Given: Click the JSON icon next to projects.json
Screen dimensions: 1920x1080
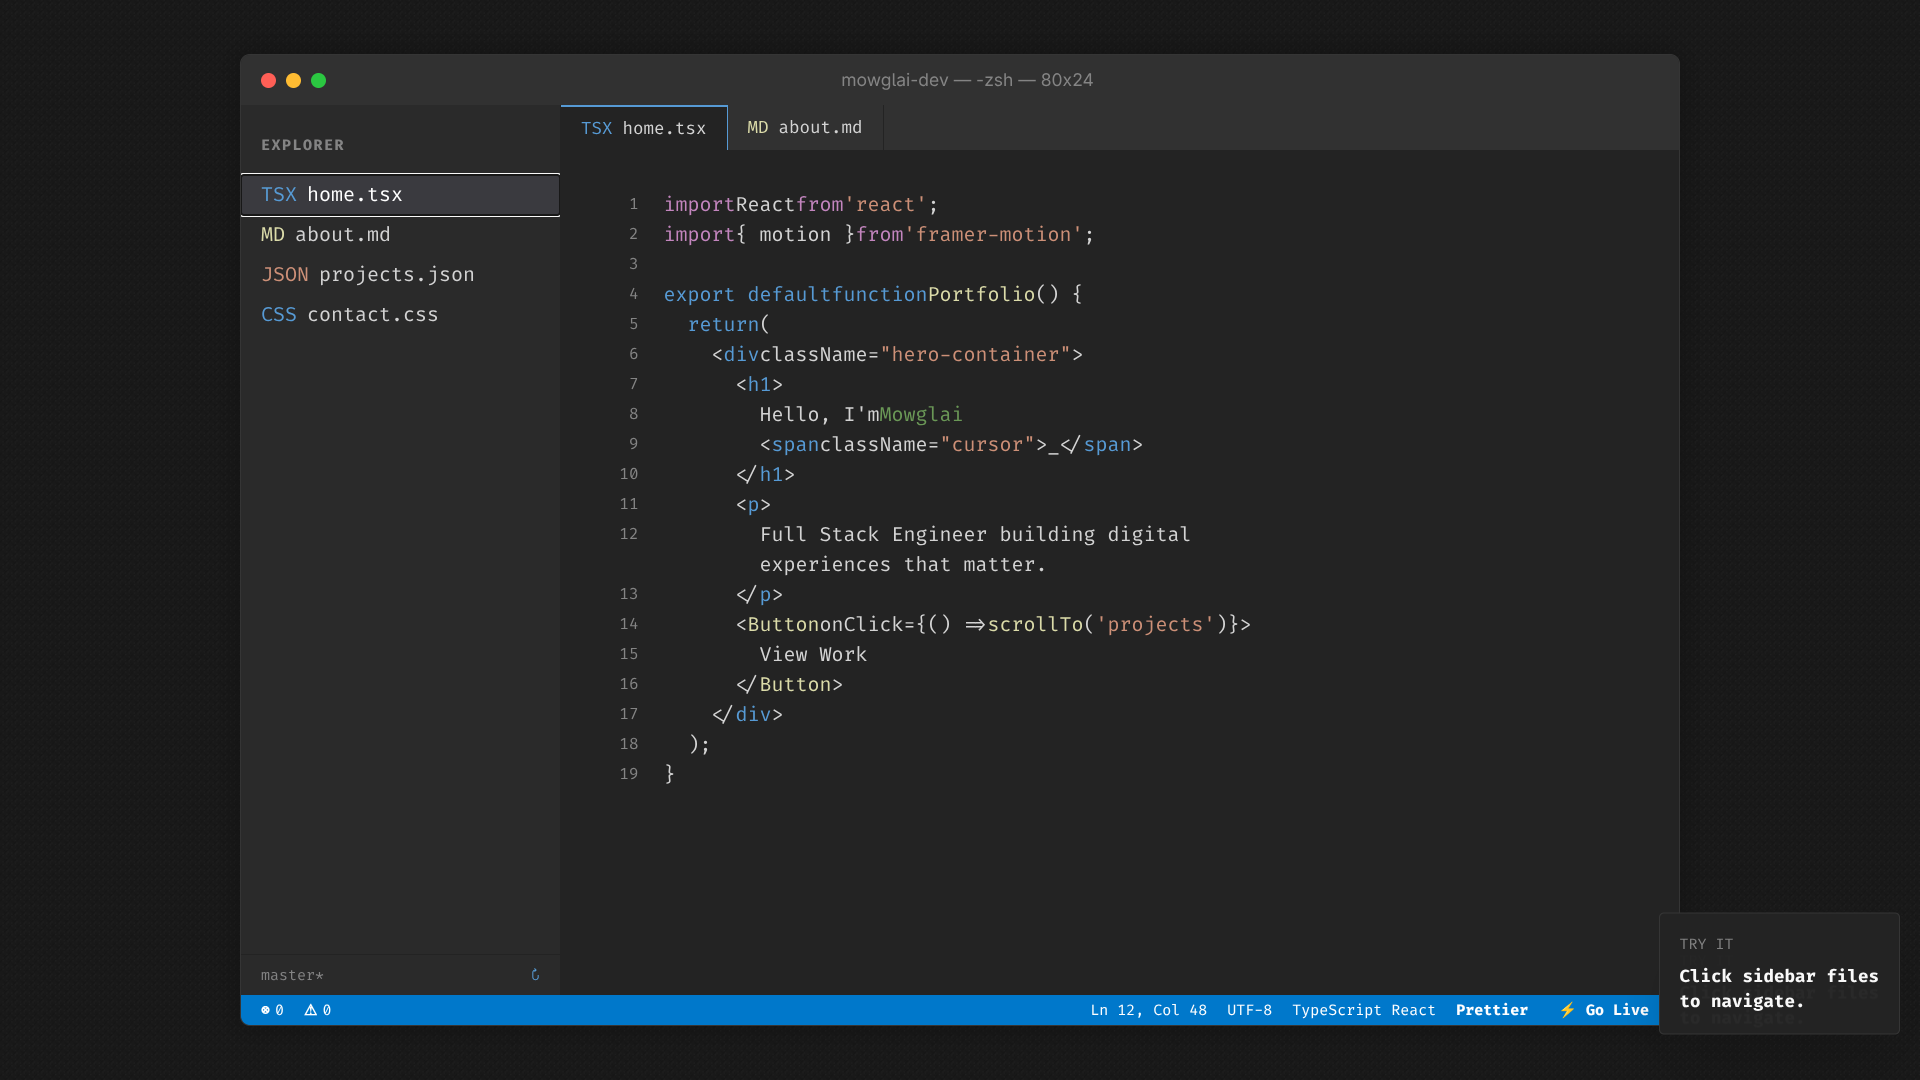Looking at the screenshot, I should (284, 274).
